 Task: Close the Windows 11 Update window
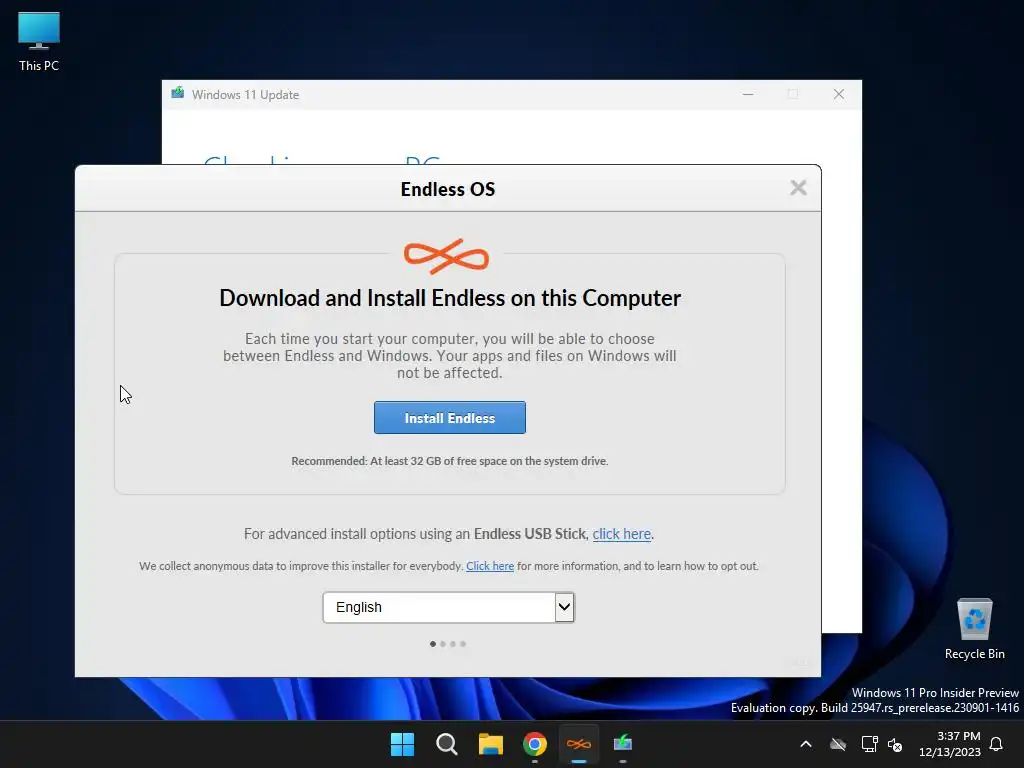[839, 95]
